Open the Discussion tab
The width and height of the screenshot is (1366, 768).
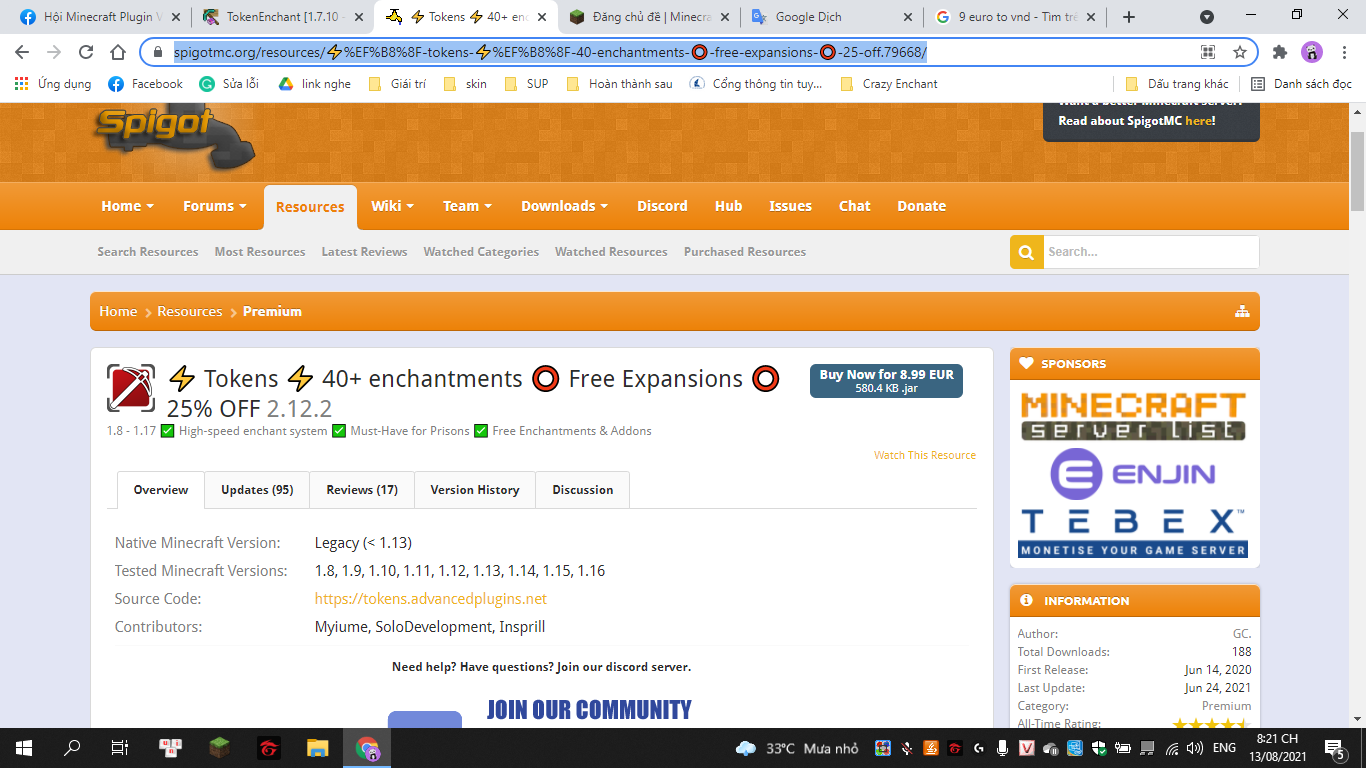click(x=583, y=490)
